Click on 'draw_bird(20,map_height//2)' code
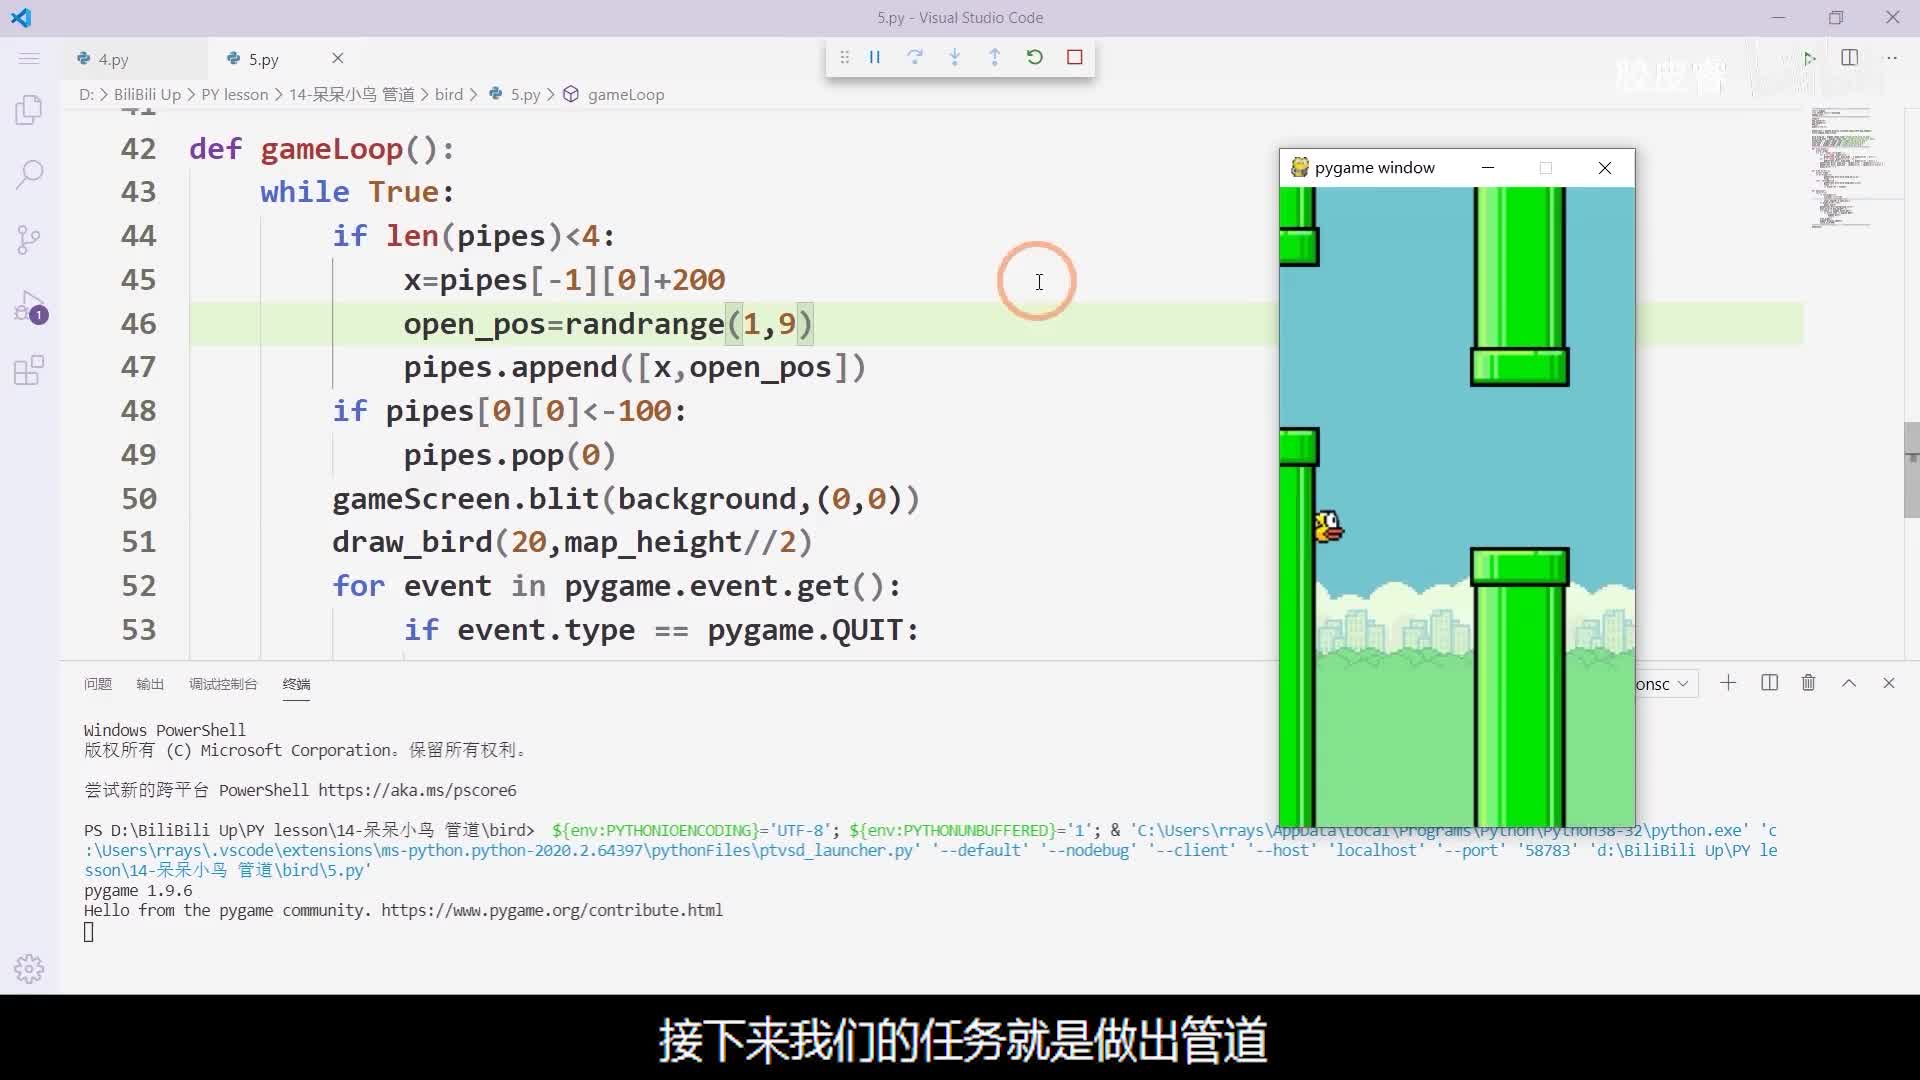The image size is (1920, 1080). 572,542
